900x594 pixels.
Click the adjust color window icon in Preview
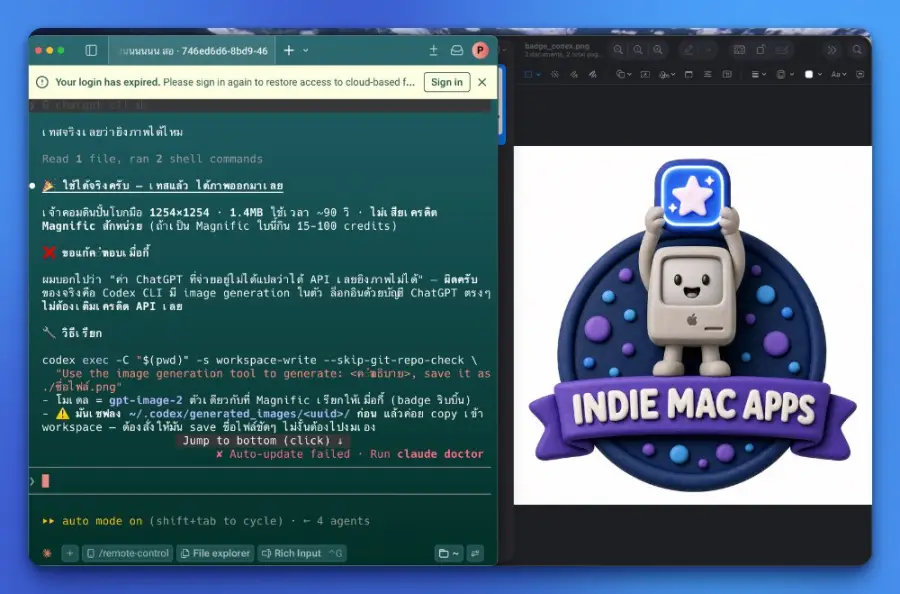pos(689,74)
